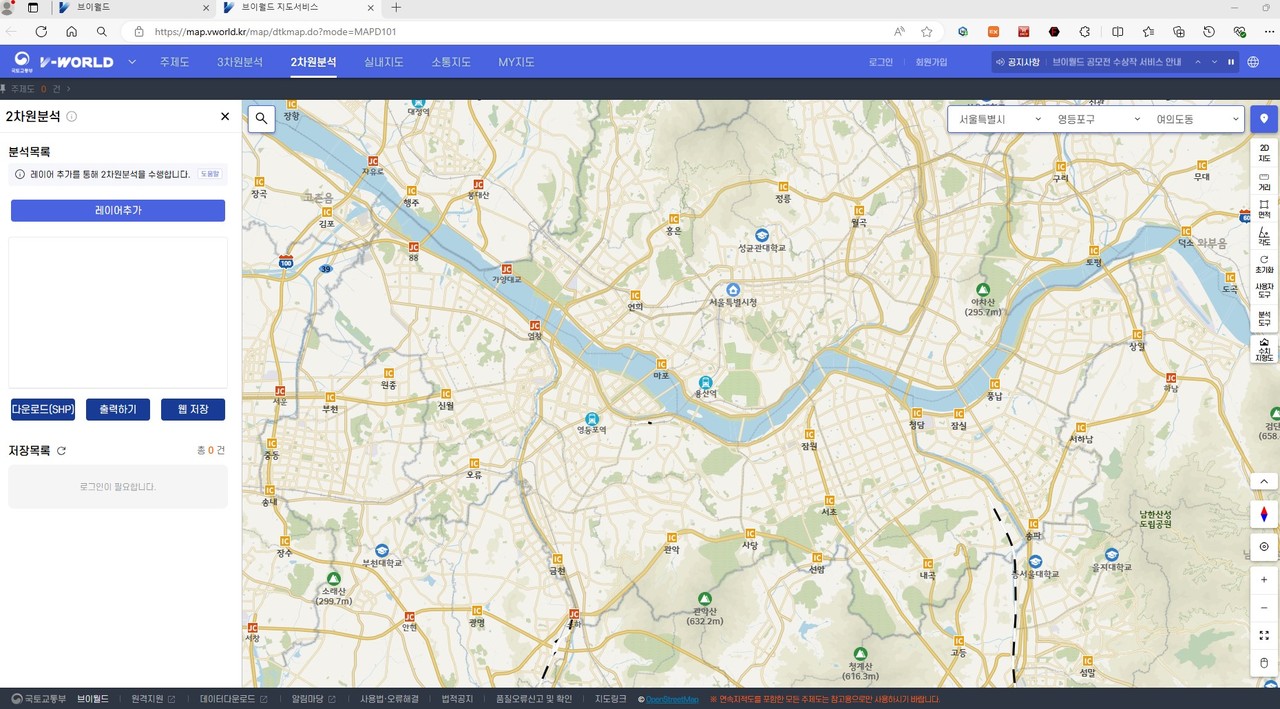
Task: Click the fullscreen expand map icon
Action: (x=1264, y=635)
